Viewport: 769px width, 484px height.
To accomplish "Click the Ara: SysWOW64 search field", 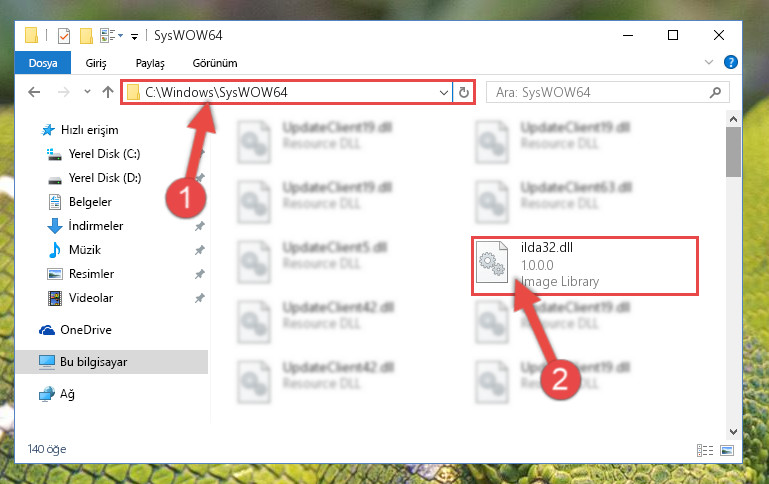I will (600, 92).
